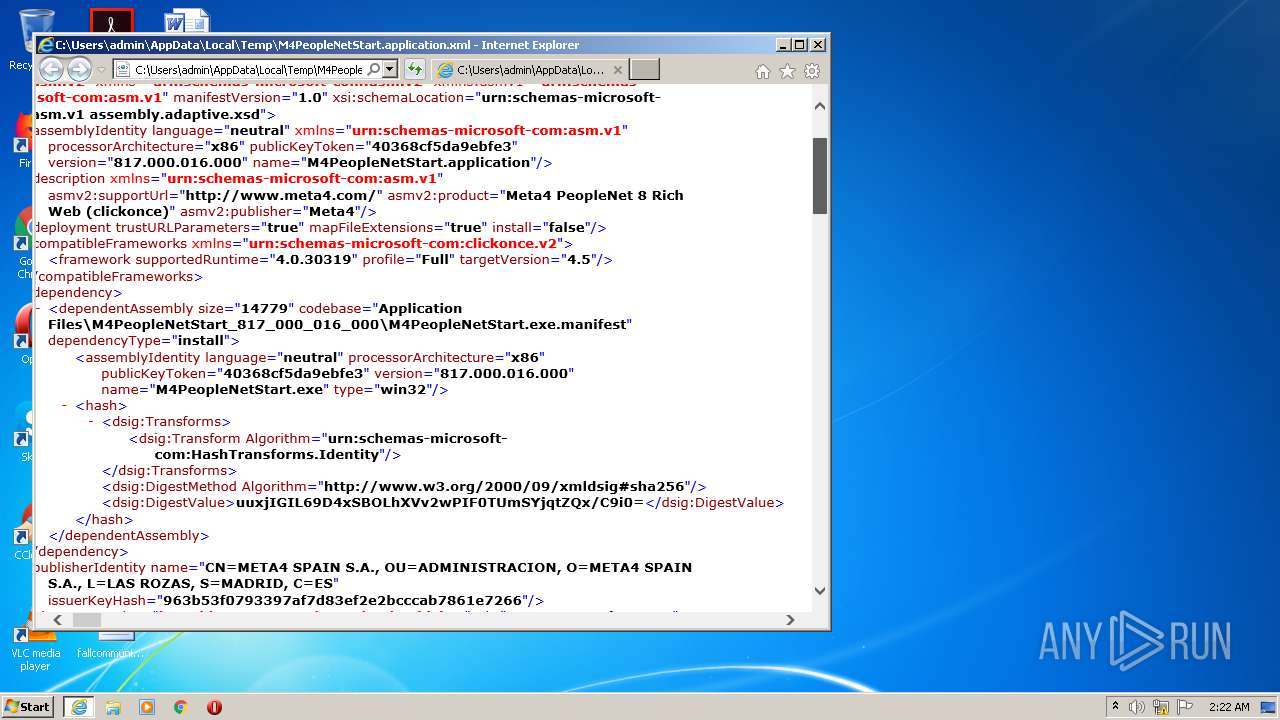Collapse the hash XML node
Image resolution: width=1280 pixels, height=720 pixels.
click(x=64, y=406)
